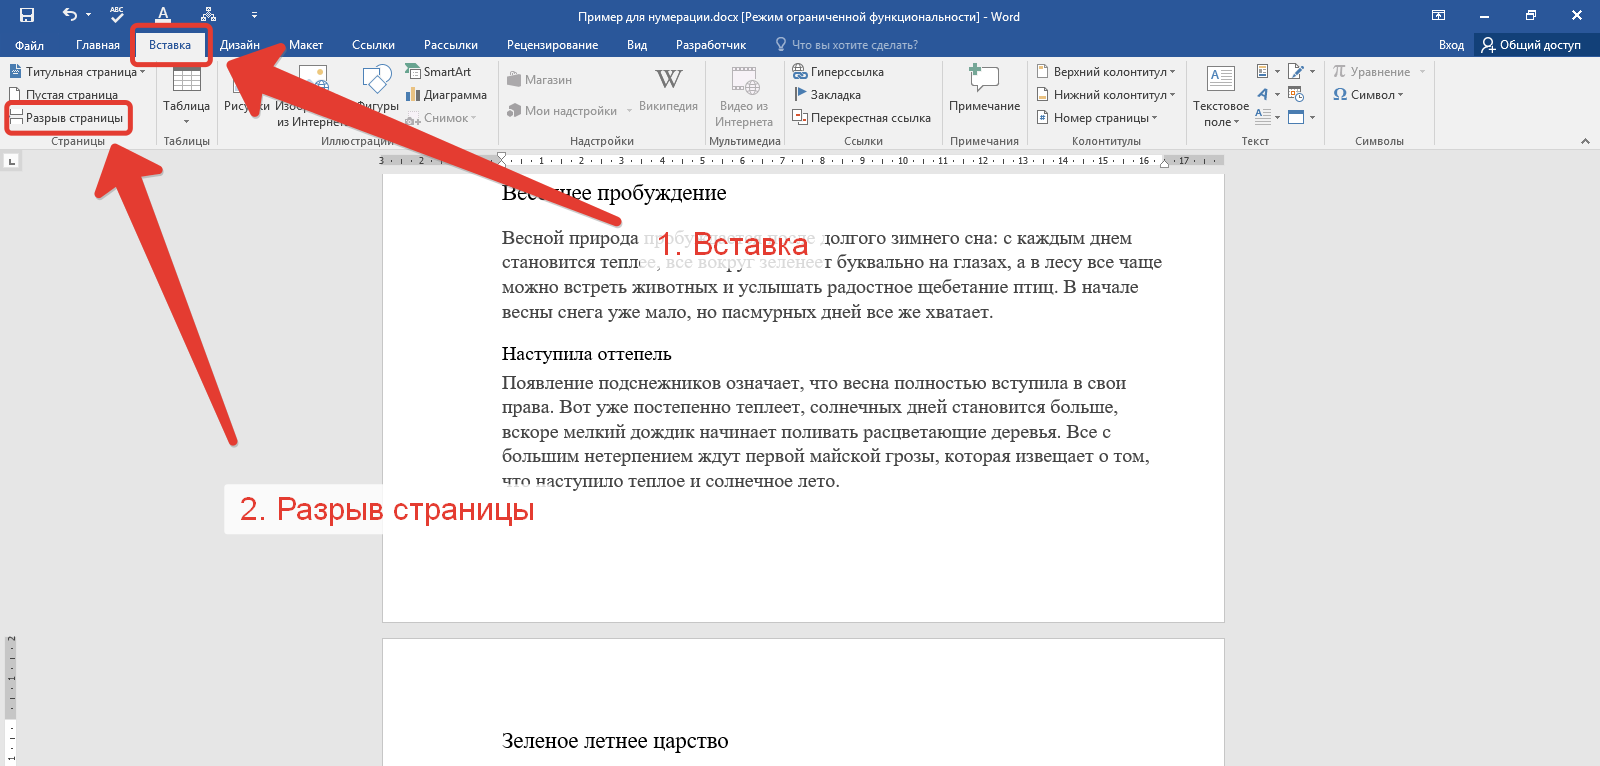Open the Файл tab
Screen dimensions: 1600x766
29,45
